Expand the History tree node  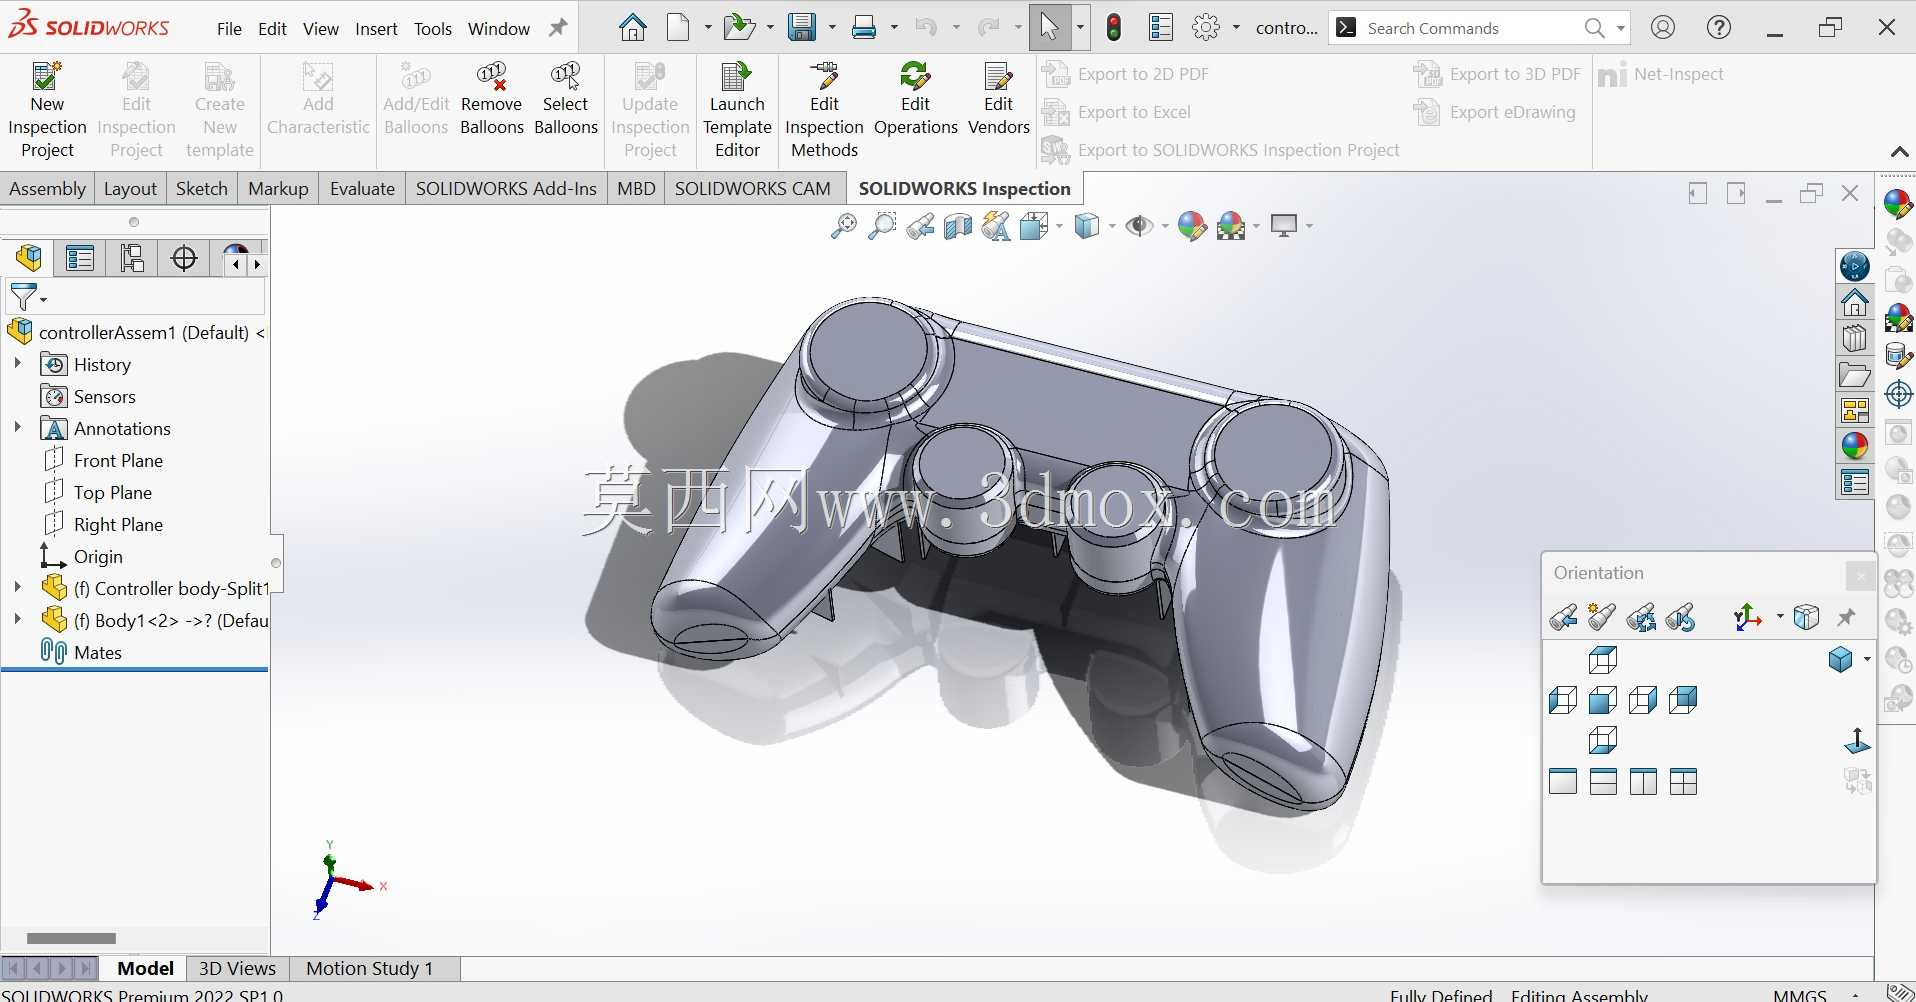17,364
